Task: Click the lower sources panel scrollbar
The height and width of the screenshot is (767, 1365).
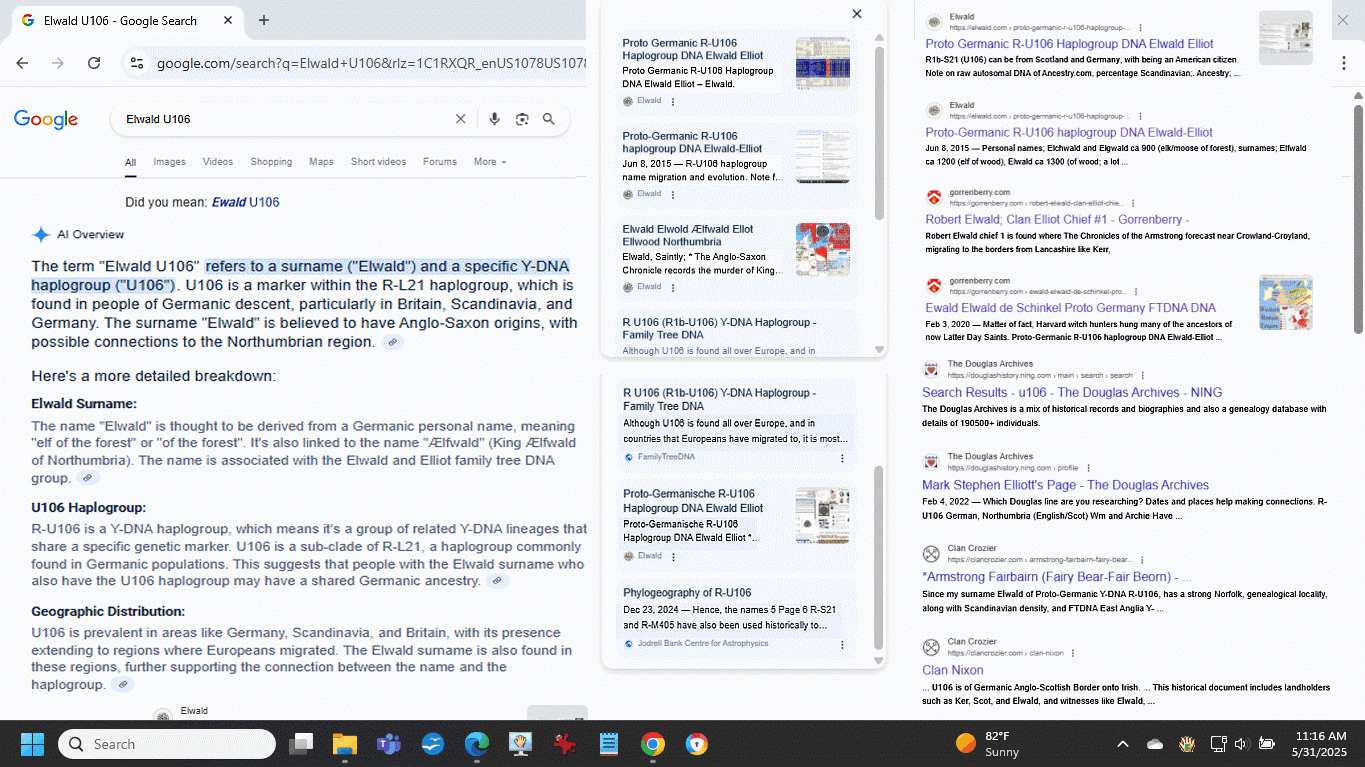Action: [x=880, y=556]
